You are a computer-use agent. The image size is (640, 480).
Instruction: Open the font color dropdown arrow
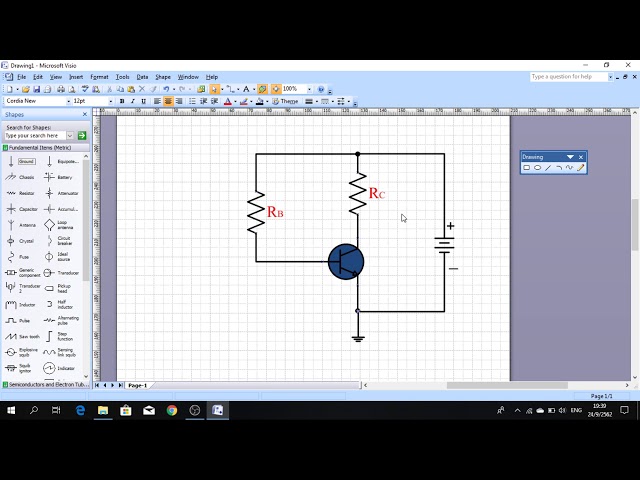[235, 102]
